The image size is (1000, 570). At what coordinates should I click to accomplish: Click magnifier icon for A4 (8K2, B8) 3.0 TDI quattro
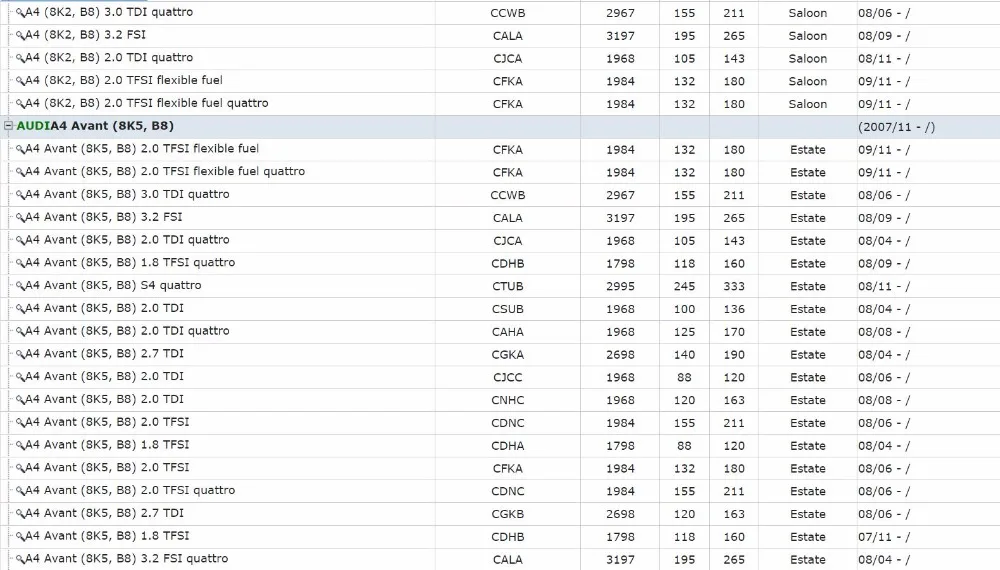tap(20, 13)
